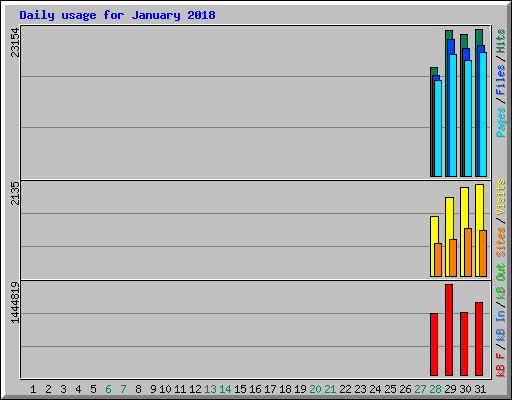
Task: Click day number 16 on the x-axis
Action: click(255, 389)
